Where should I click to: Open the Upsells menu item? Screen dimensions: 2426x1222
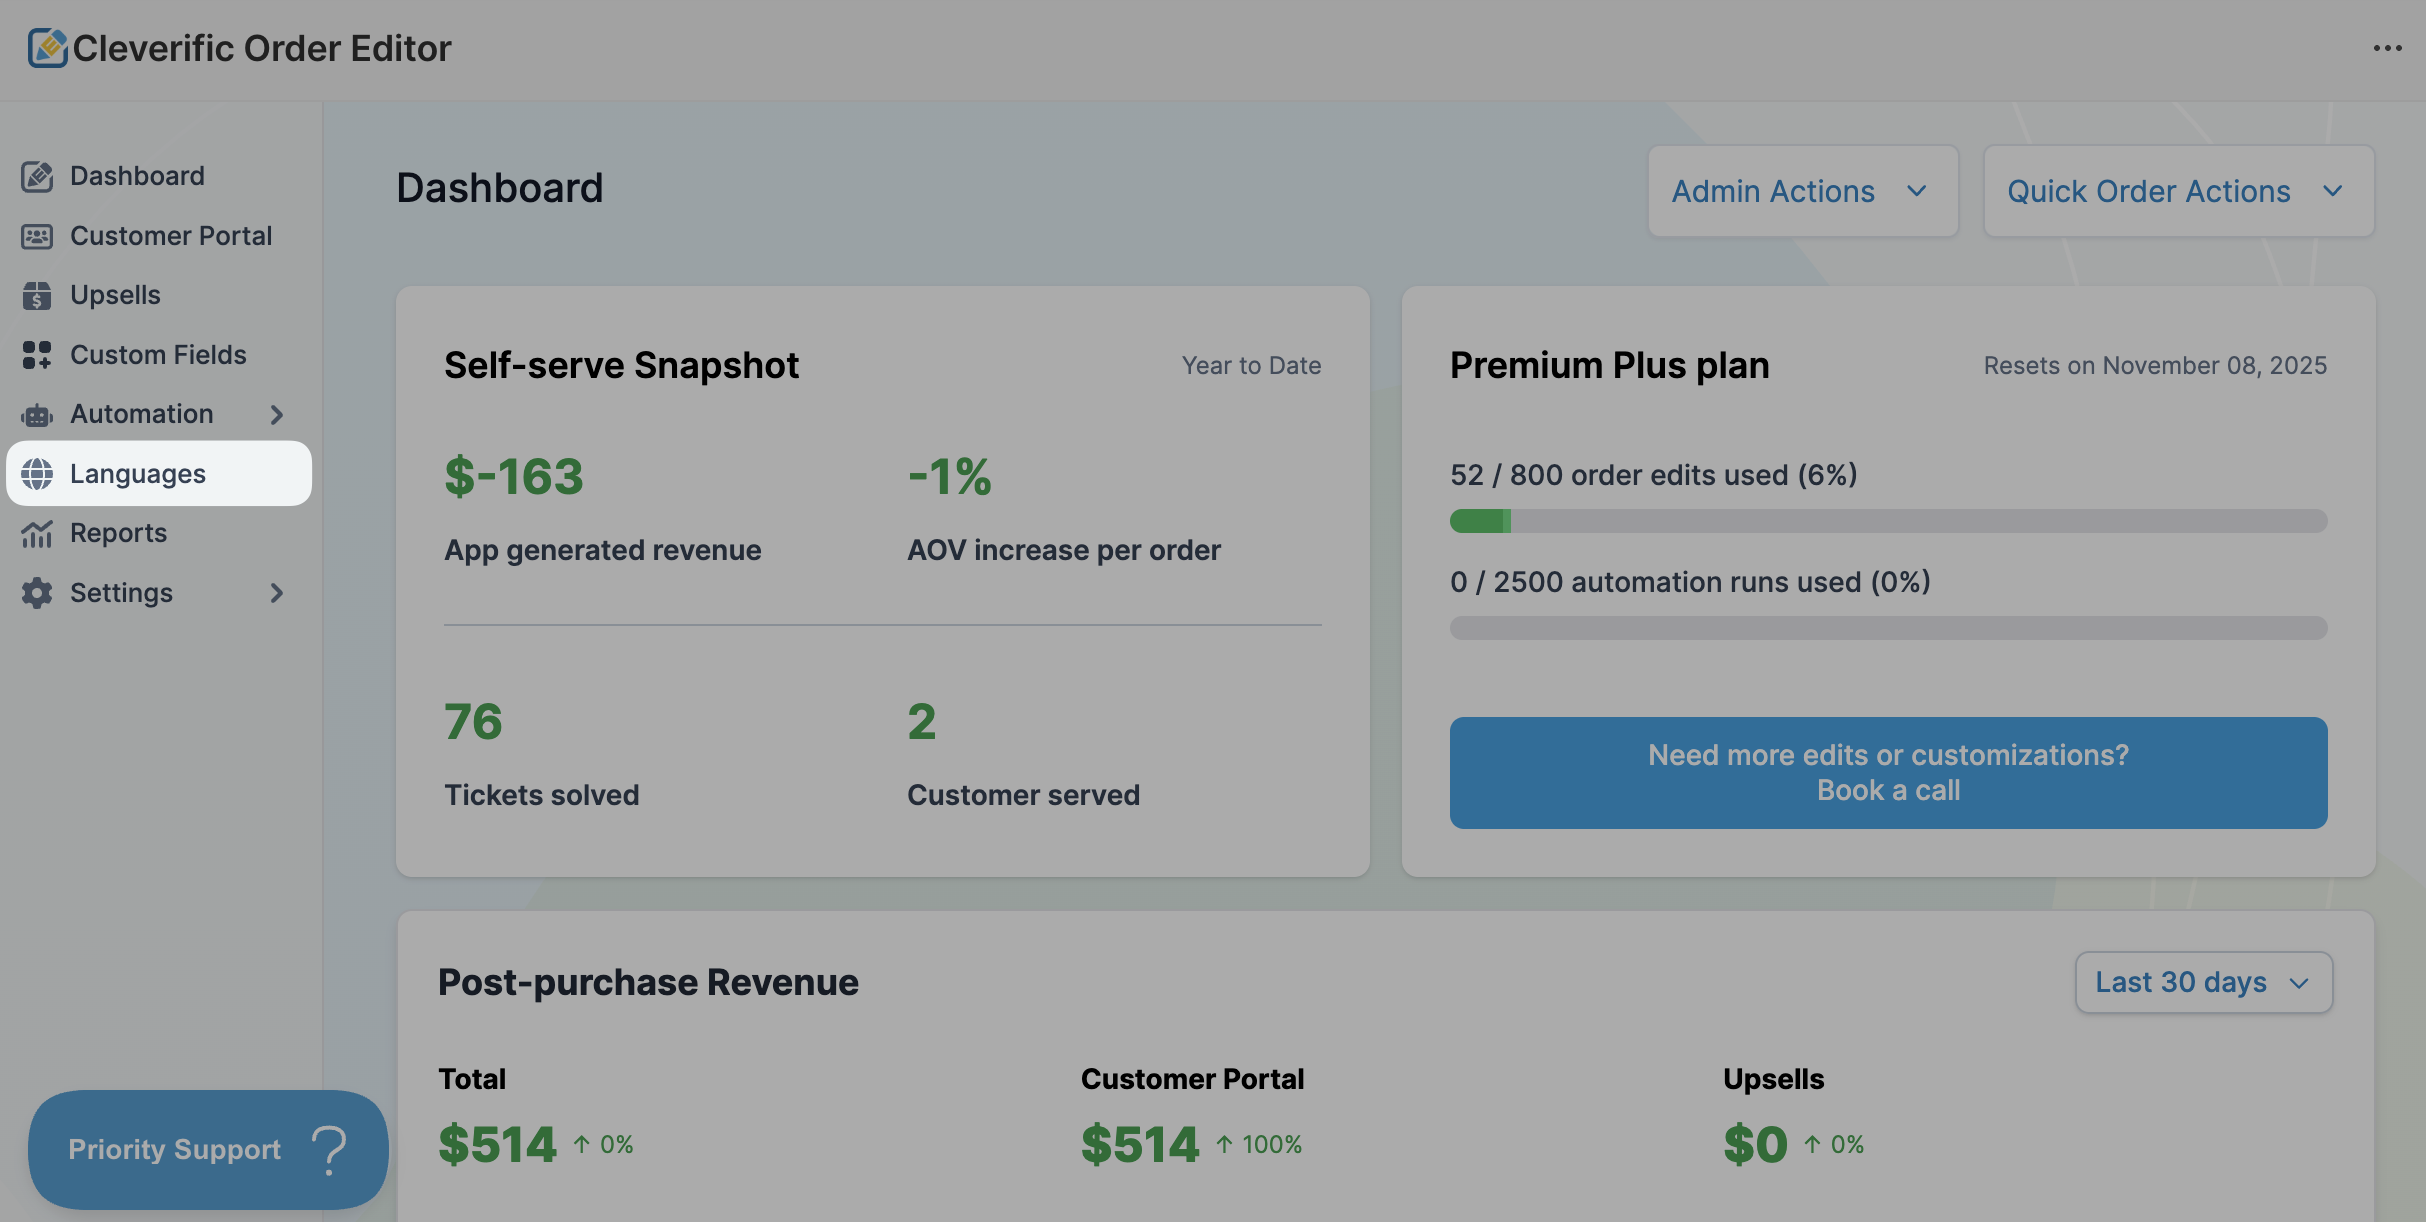(115, 295)
